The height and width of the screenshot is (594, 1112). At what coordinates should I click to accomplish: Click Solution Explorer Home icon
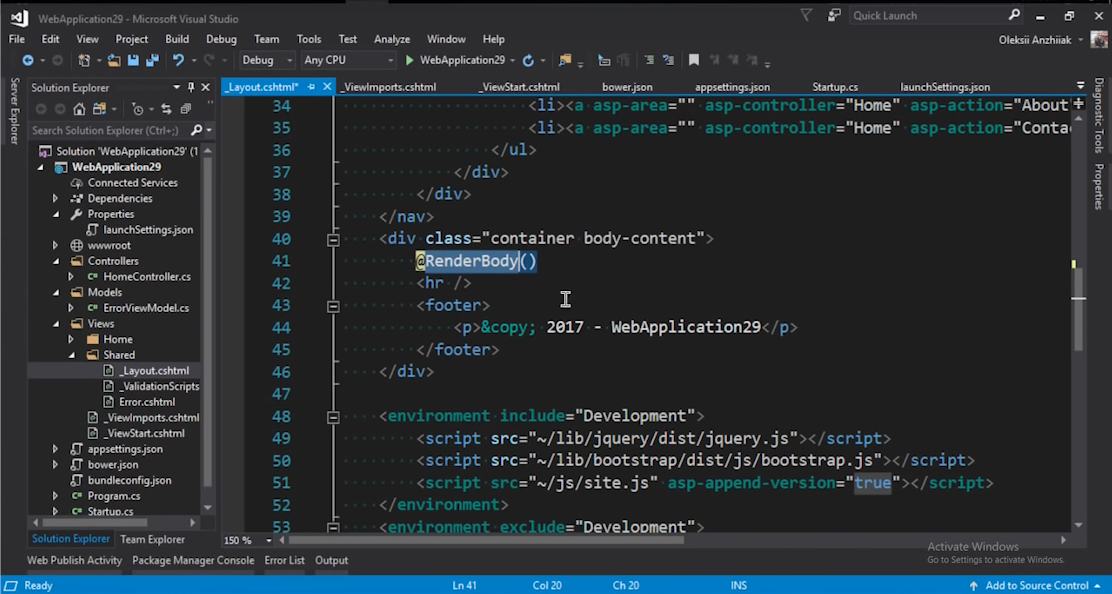(x=79, y=109)
